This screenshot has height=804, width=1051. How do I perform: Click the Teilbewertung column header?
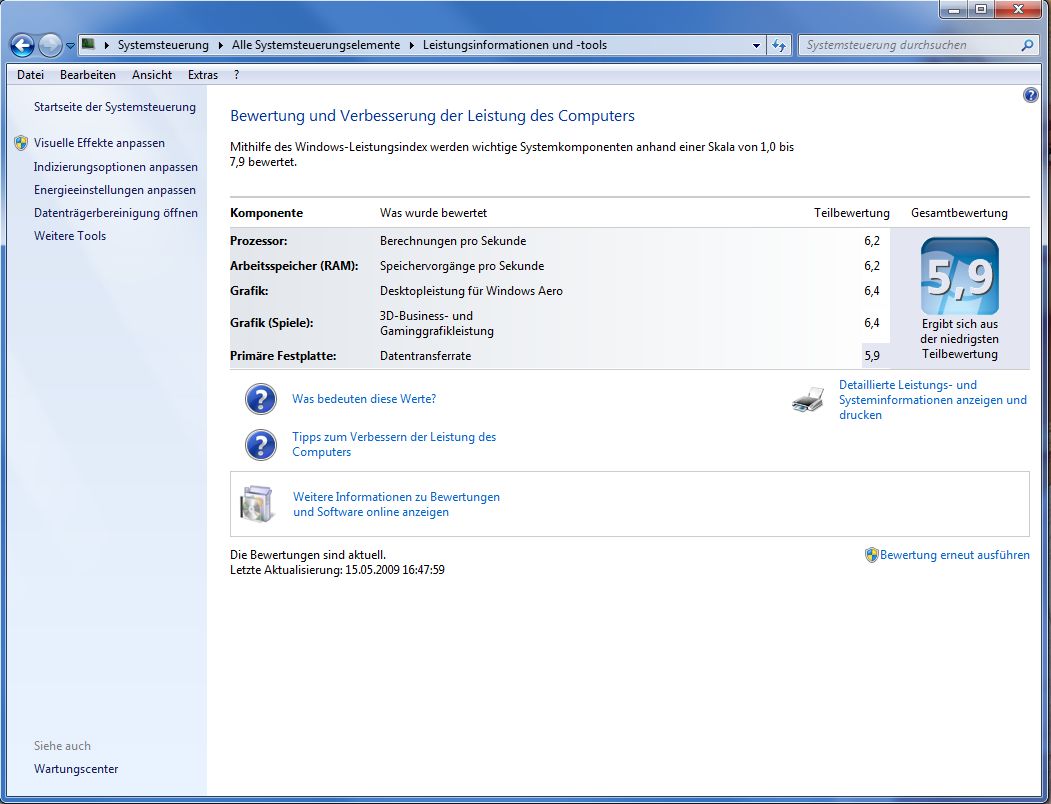click(852, 213)
